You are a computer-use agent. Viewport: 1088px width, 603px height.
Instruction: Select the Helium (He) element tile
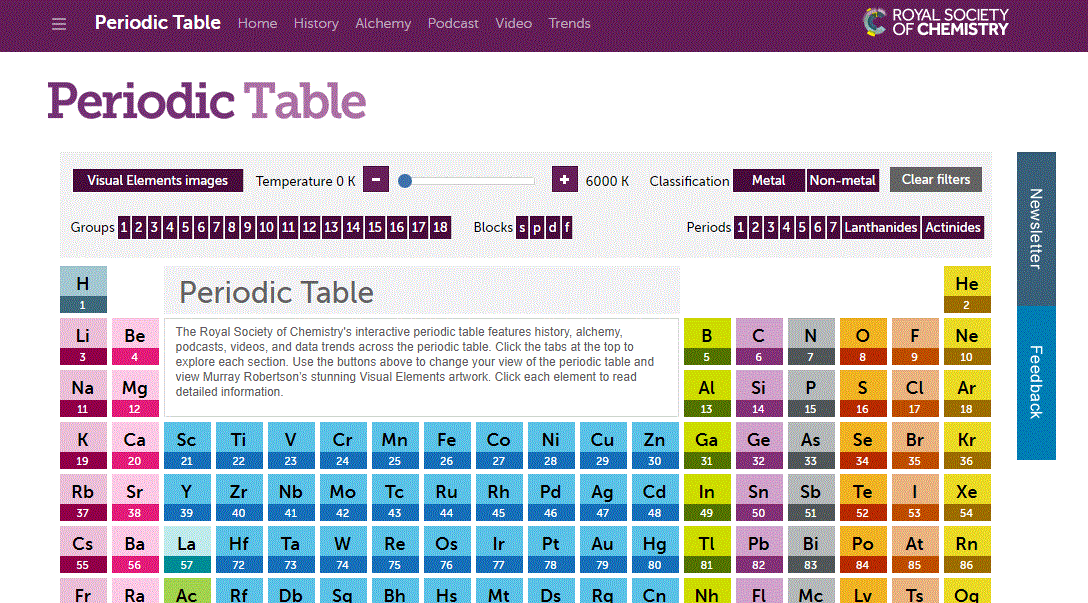[x=967, y=289]
